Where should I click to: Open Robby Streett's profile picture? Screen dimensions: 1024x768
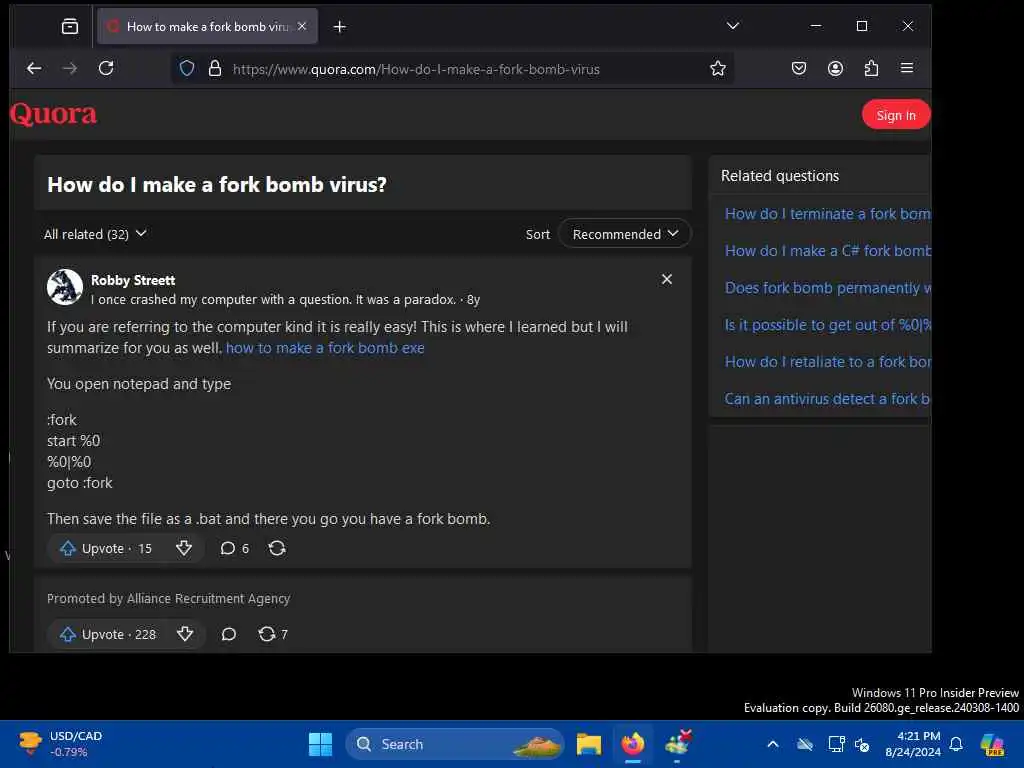pyautogui.click(x=65, y=287)
